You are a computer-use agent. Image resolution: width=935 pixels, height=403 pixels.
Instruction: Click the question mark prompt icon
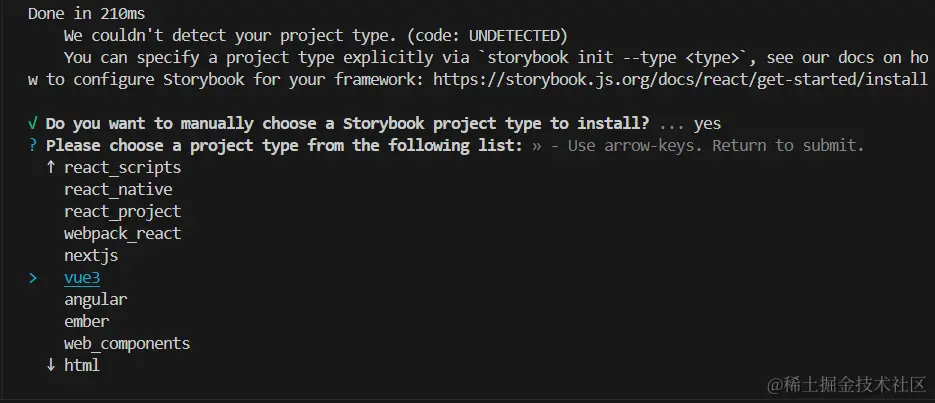click(x=33, y=146)
